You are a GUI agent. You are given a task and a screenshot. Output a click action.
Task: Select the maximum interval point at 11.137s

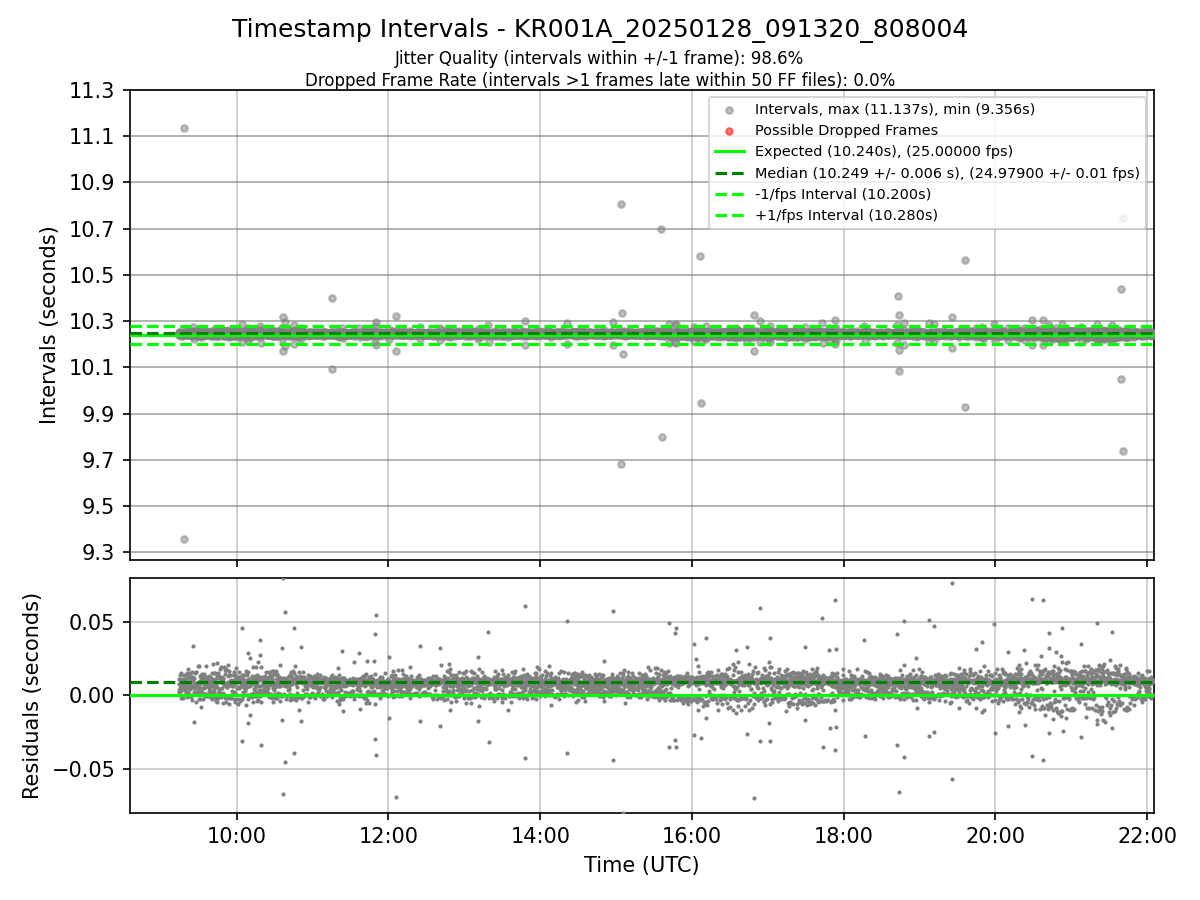pyautogui.click(x=184, y=128)
